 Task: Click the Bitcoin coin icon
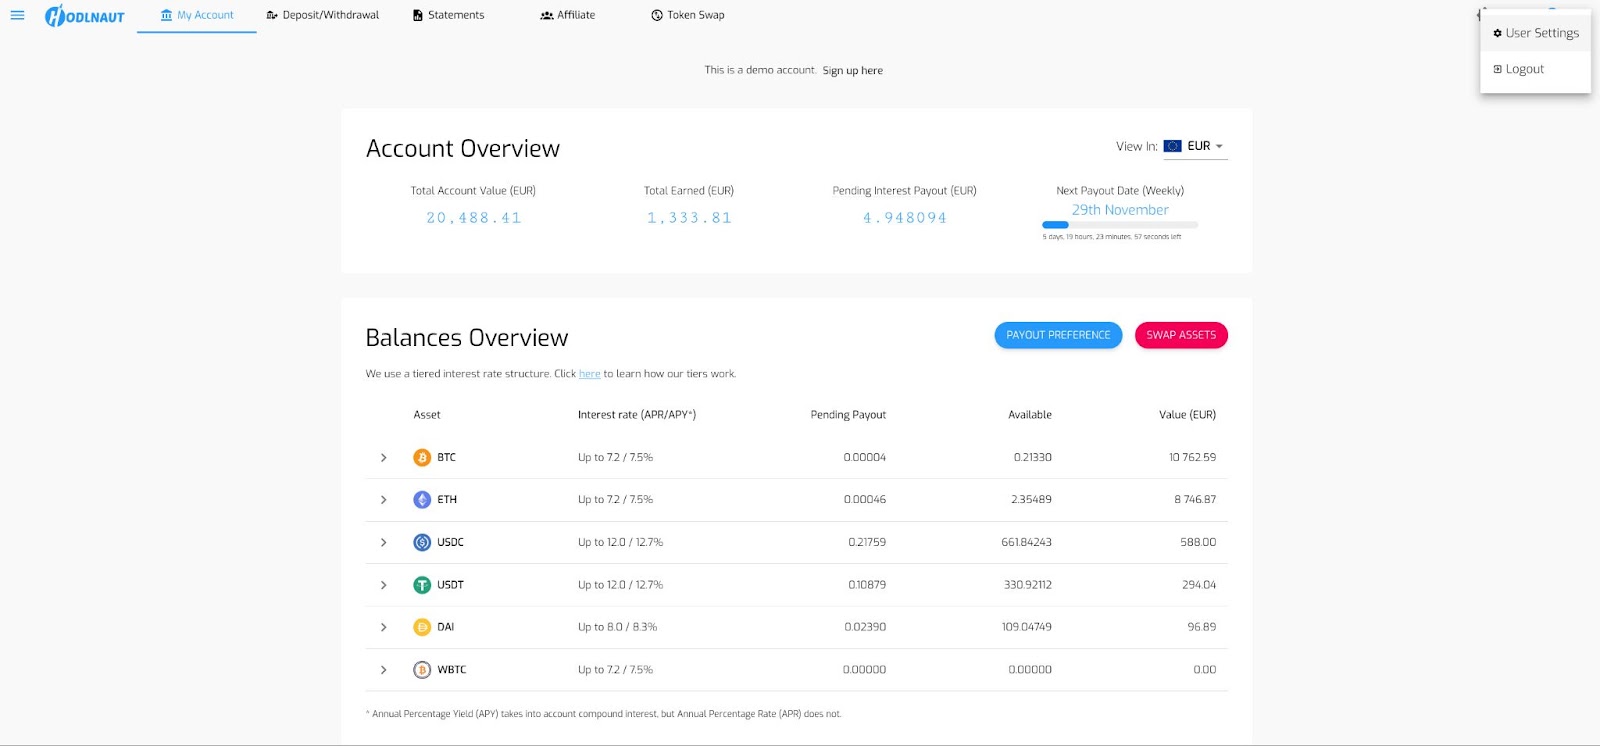(x=422, y=458)
